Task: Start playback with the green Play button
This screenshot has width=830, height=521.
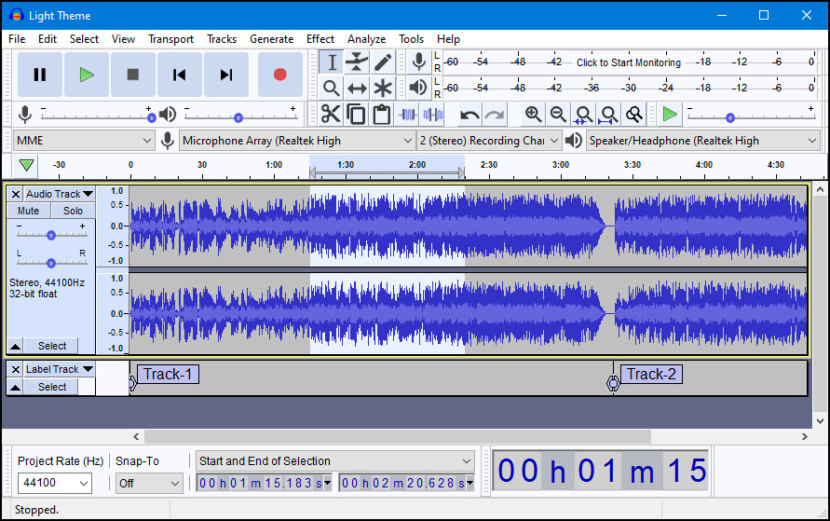Action: tap(87, 75)
